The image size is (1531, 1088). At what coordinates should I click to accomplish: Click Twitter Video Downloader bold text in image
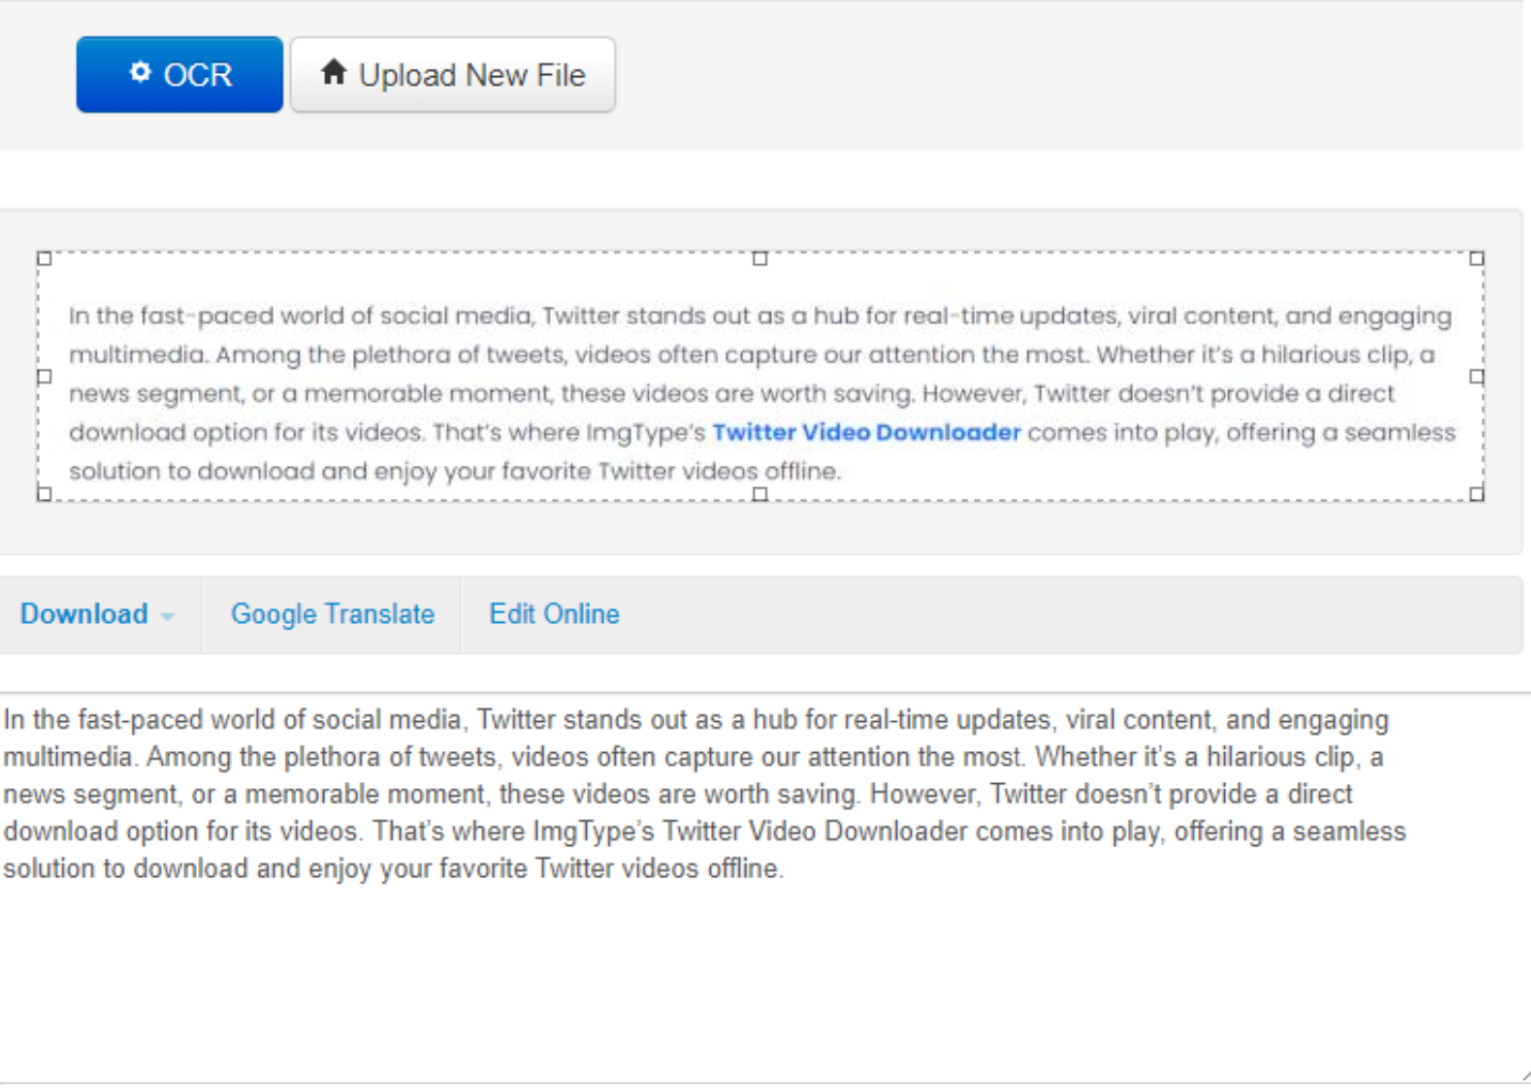coord(866,432)
